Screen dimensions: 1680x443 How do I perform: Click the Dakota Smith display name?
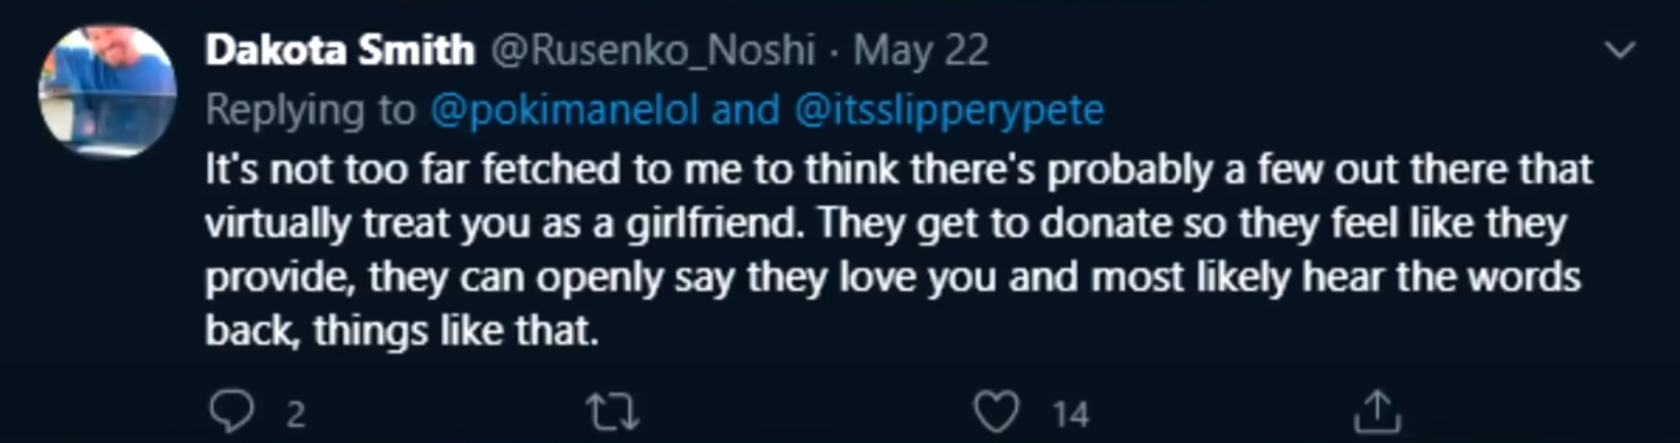[x=339, y=50]
